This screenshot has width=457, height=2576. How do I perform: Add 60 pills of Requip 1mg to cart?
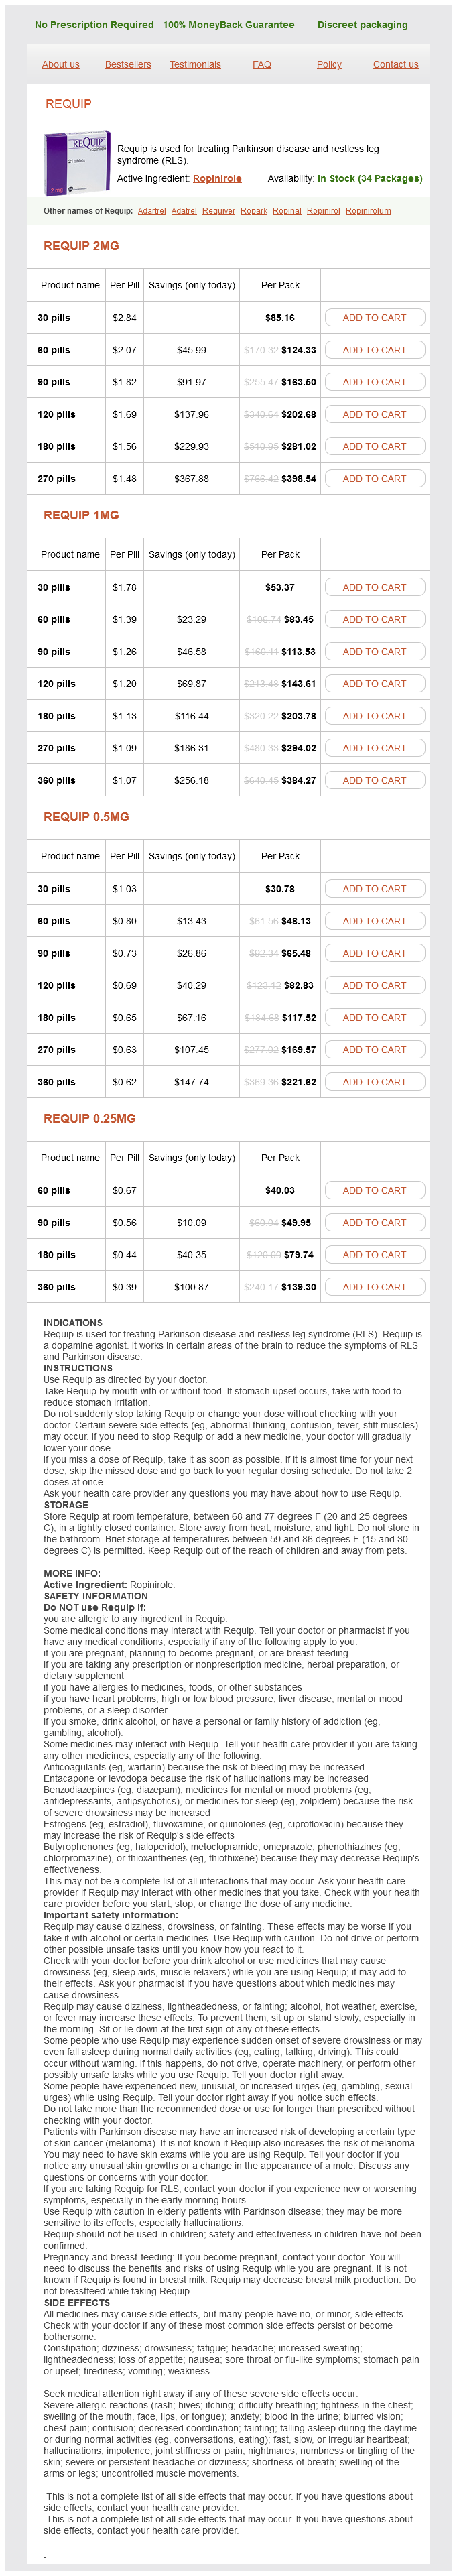pyautogui.click(x=374, y=620)
